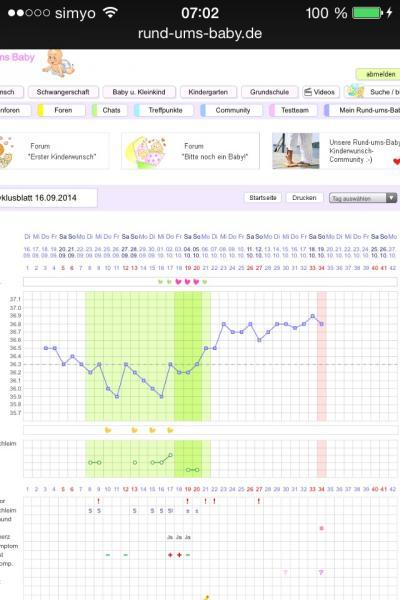This screenshot has width=400, height=600.
Task: Open the Chats tab
Action: [110, 110]
